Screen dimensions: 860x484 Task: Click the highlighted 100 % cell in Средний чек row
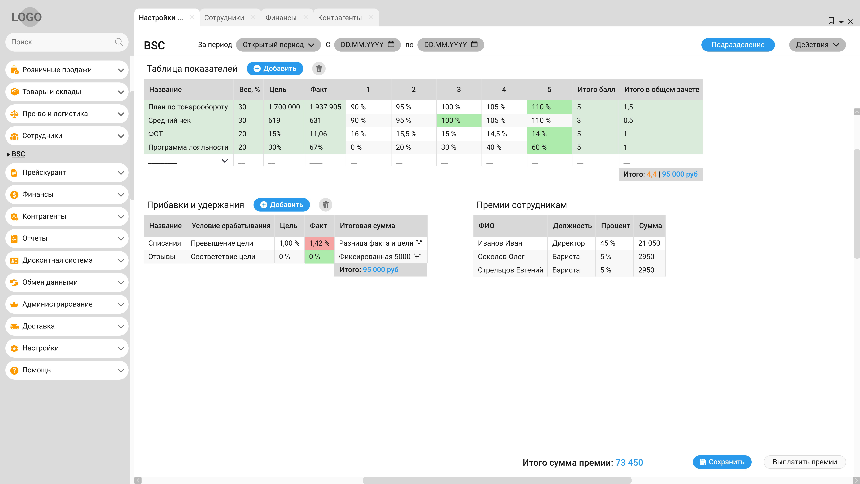[459, 120]
